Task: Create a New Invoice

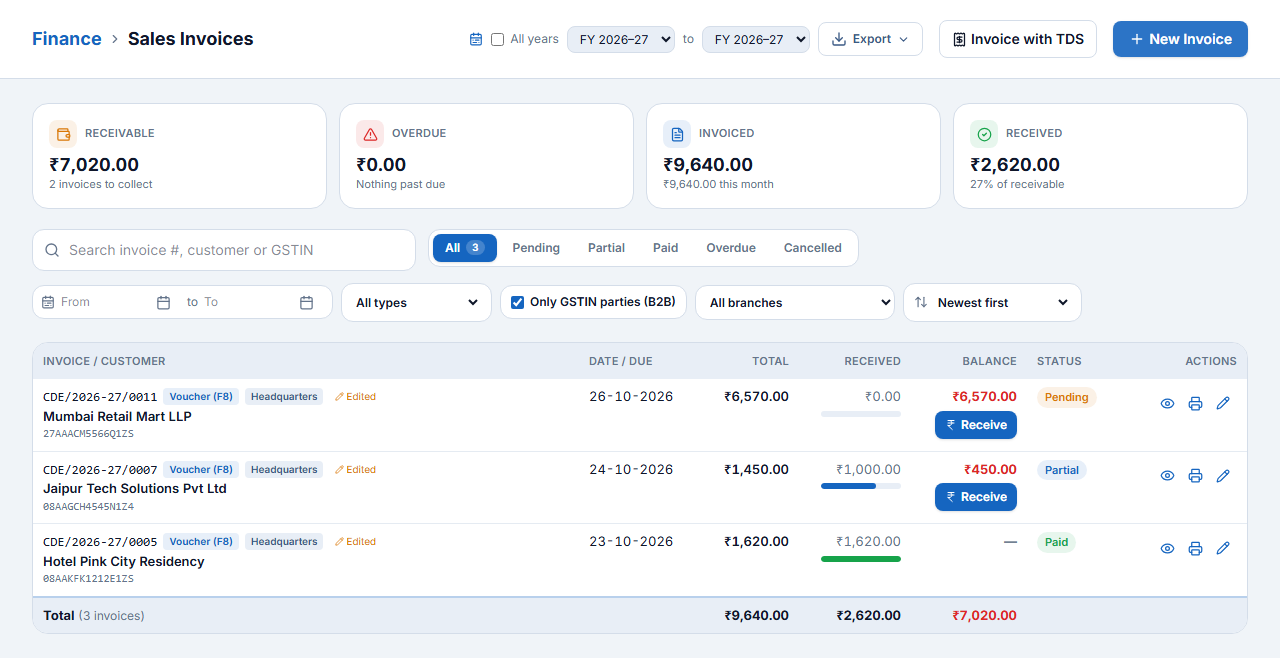Action: (x=1180, y=39)
